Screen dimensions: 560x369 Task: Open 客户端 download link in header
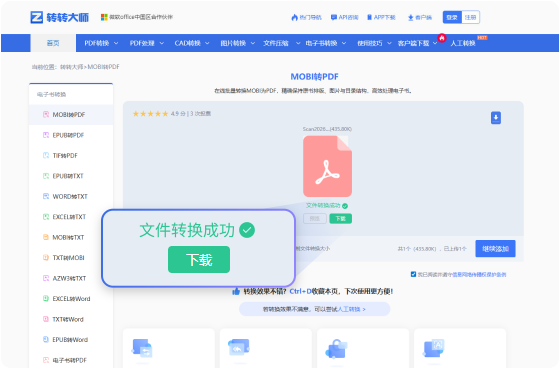click(420, 17)
